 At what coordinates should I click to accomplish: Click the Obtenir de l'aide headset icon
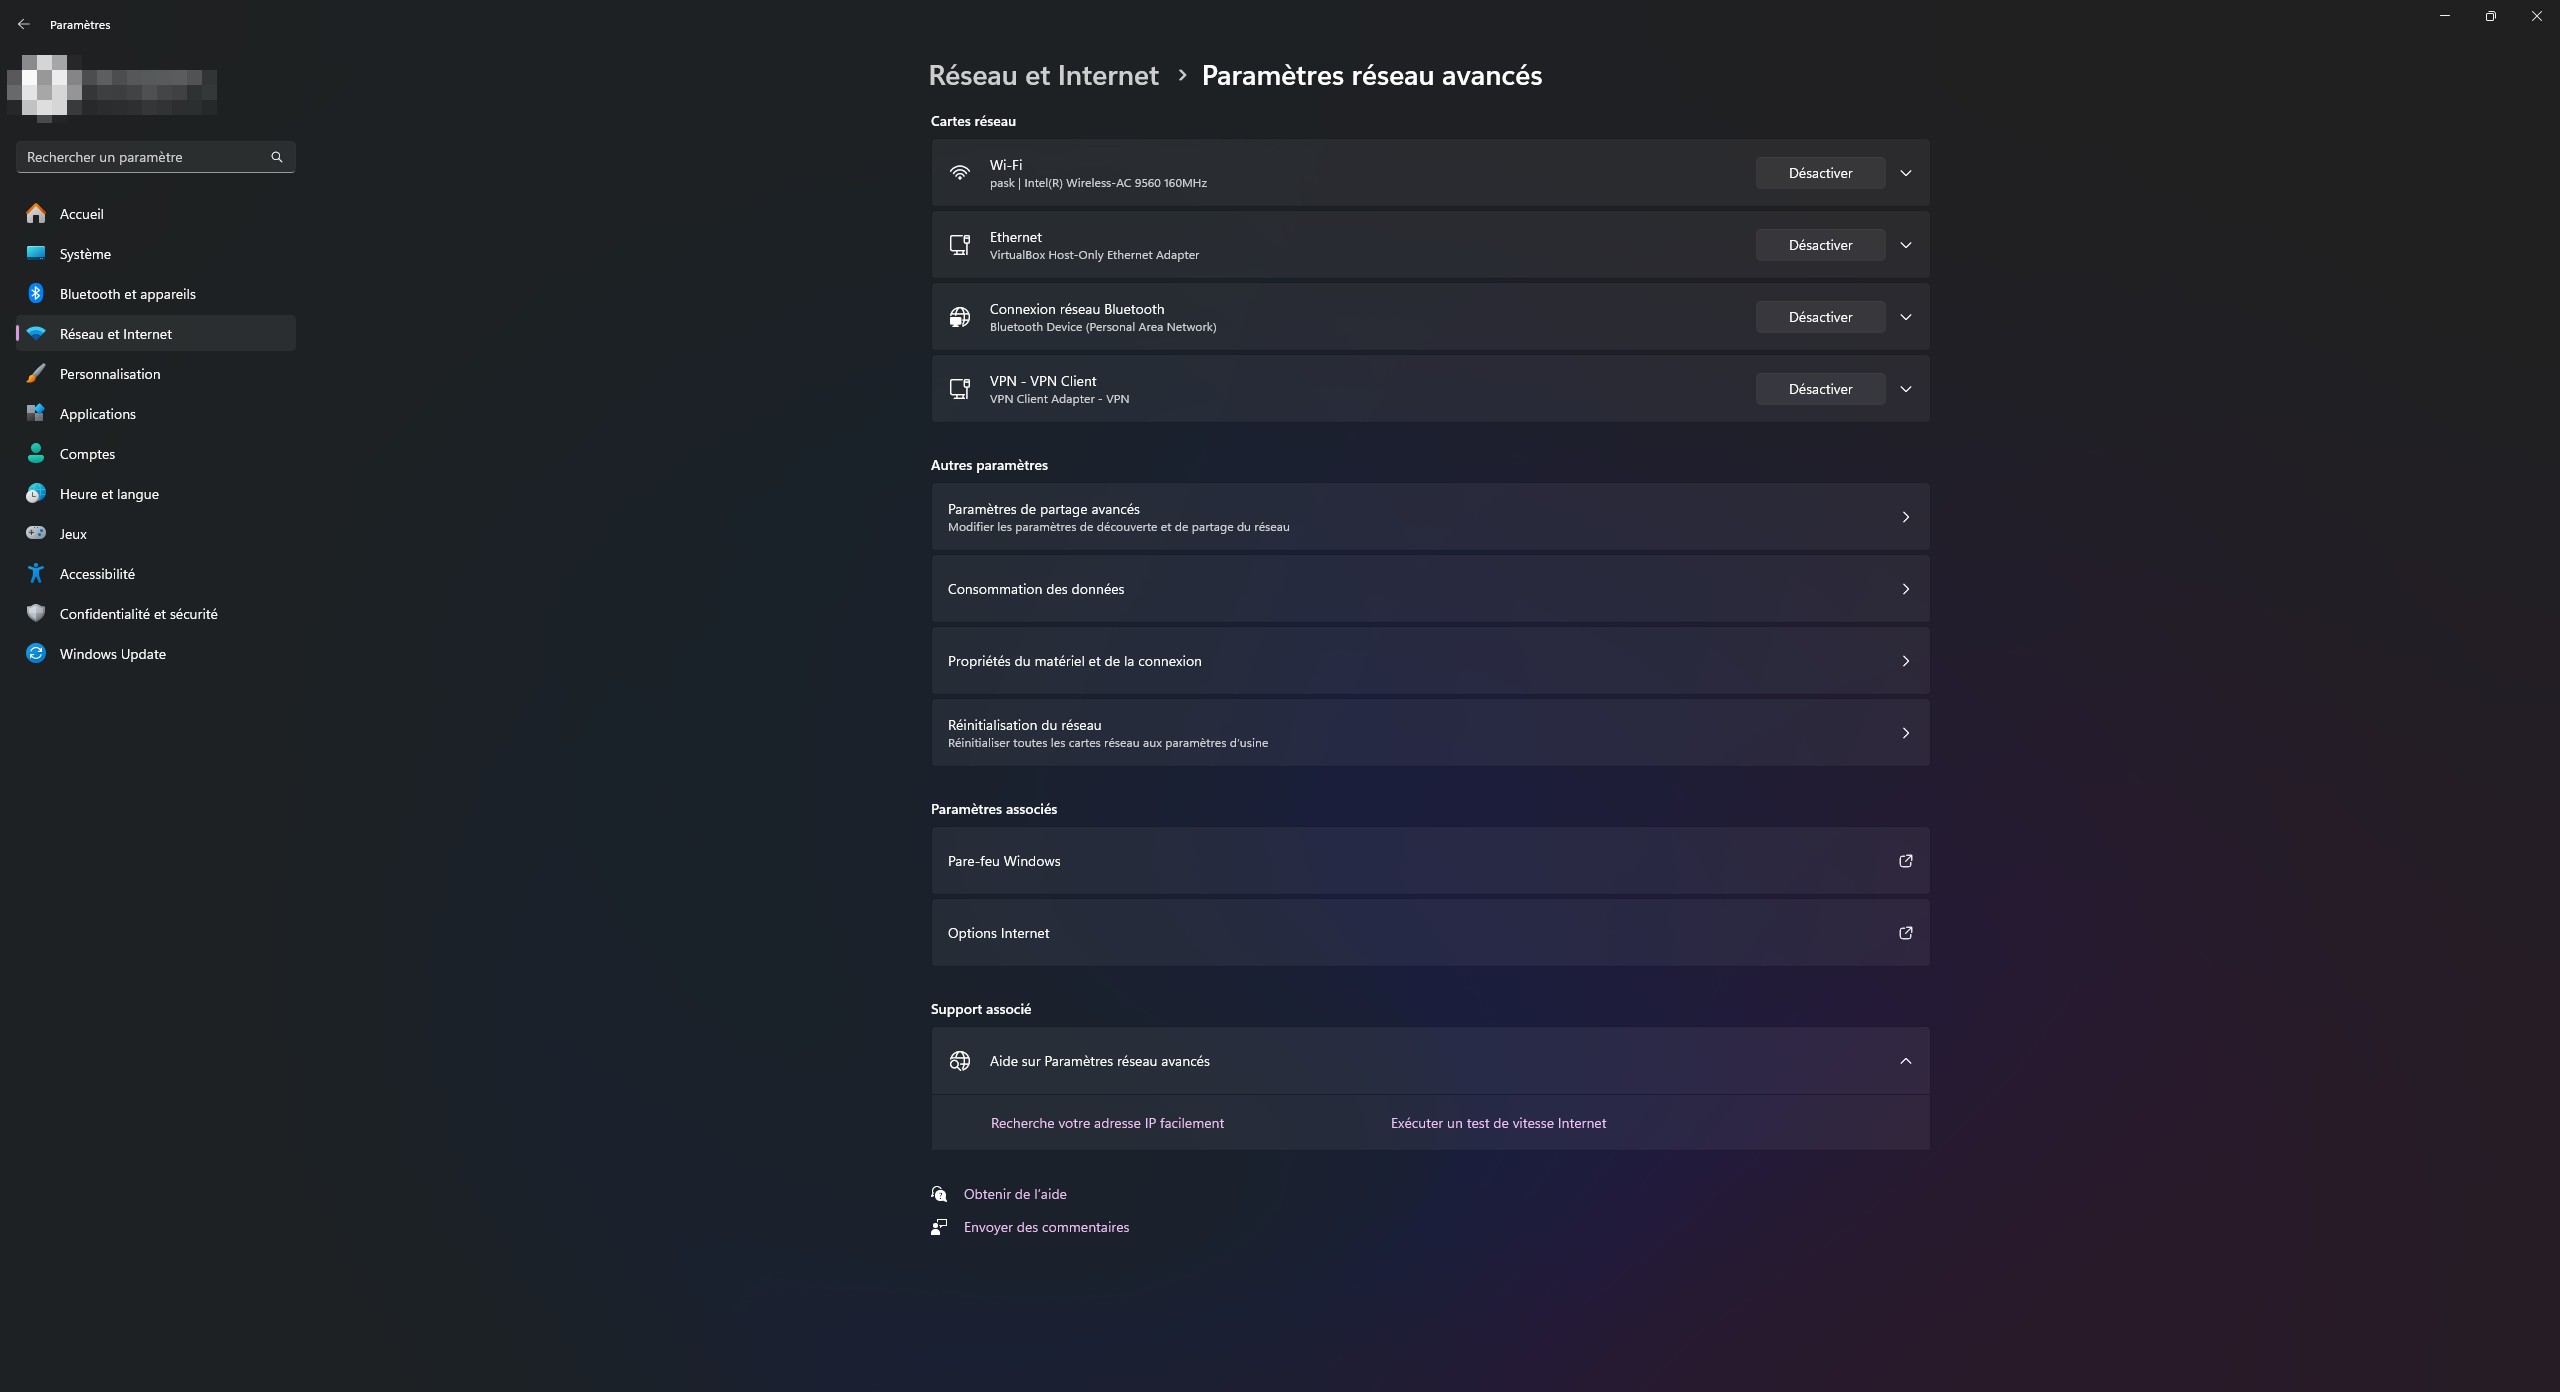coord(939,1194)
